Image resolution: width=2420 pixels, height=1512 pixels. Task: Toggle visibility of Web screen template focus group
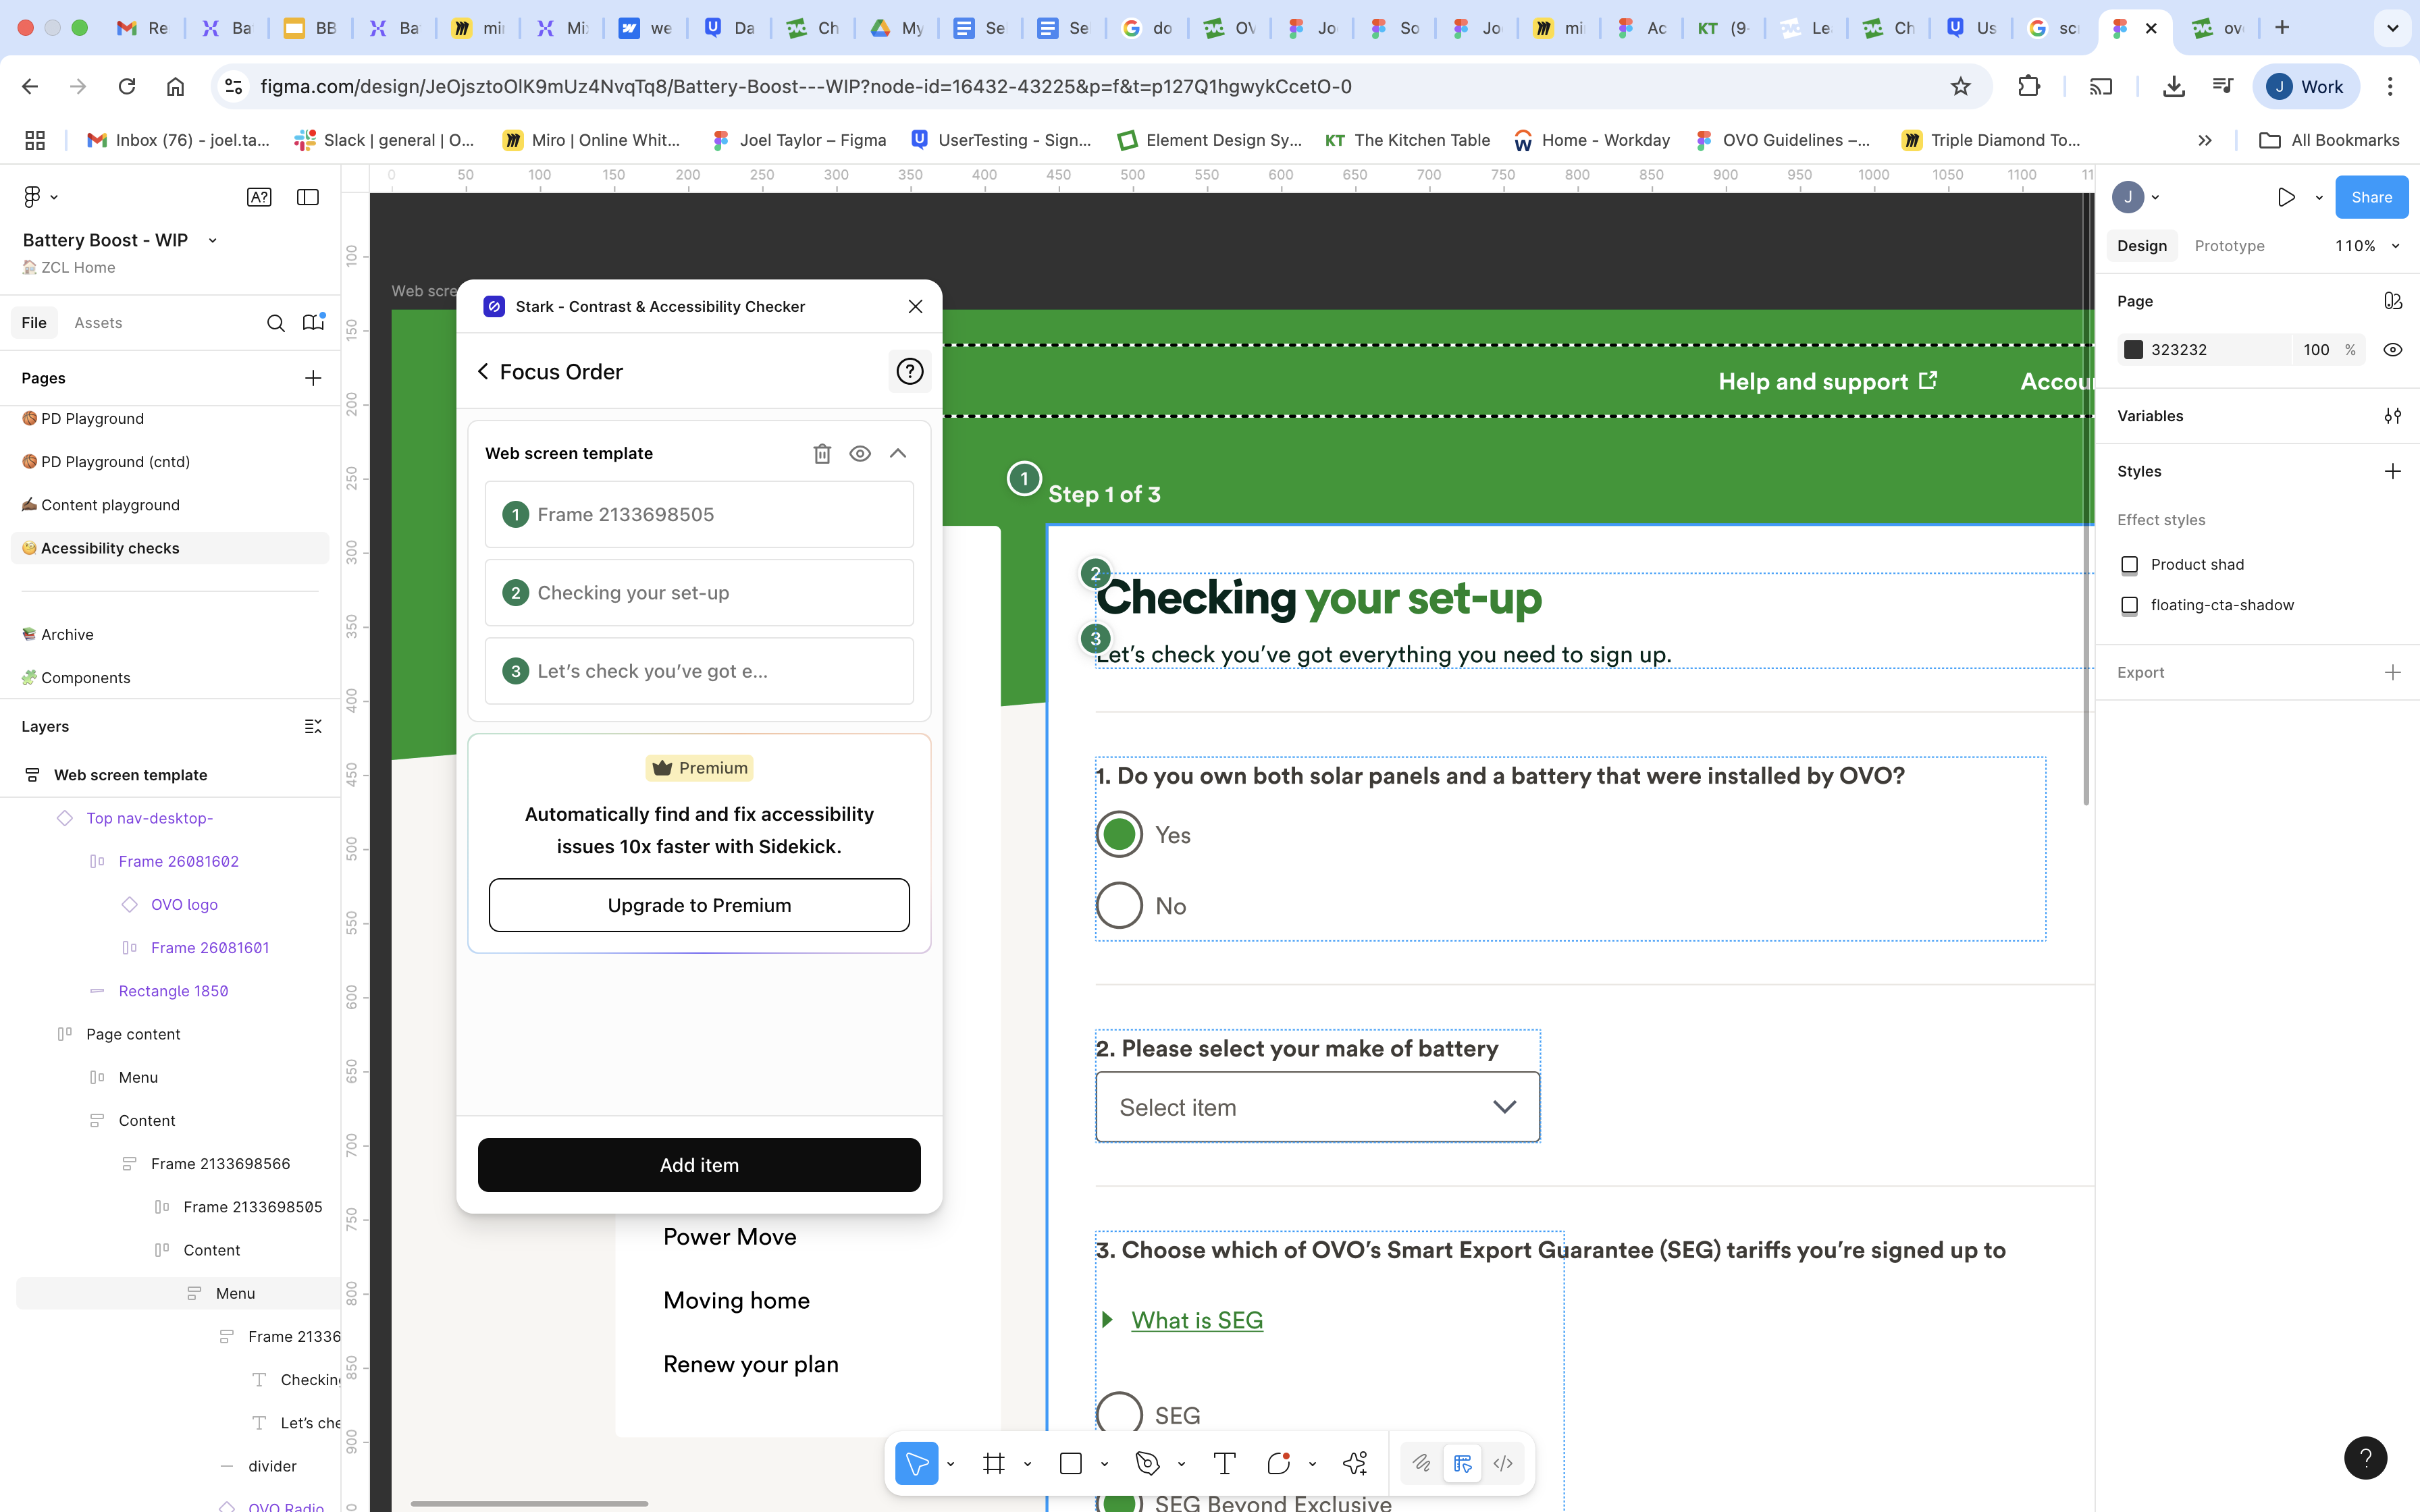coord(860,454)
